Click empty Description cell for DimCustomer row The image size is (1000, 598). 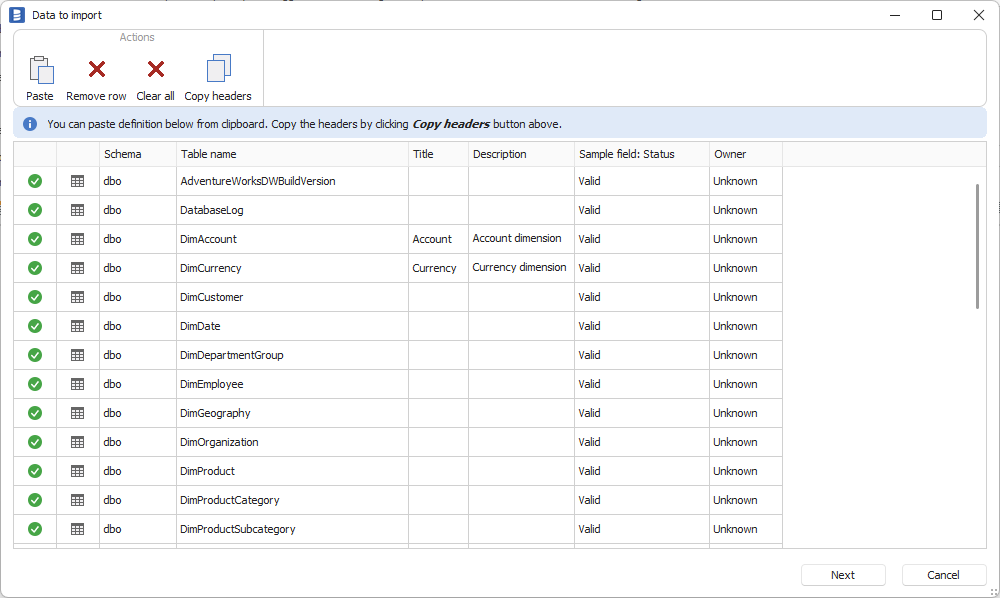click(521, 297)
